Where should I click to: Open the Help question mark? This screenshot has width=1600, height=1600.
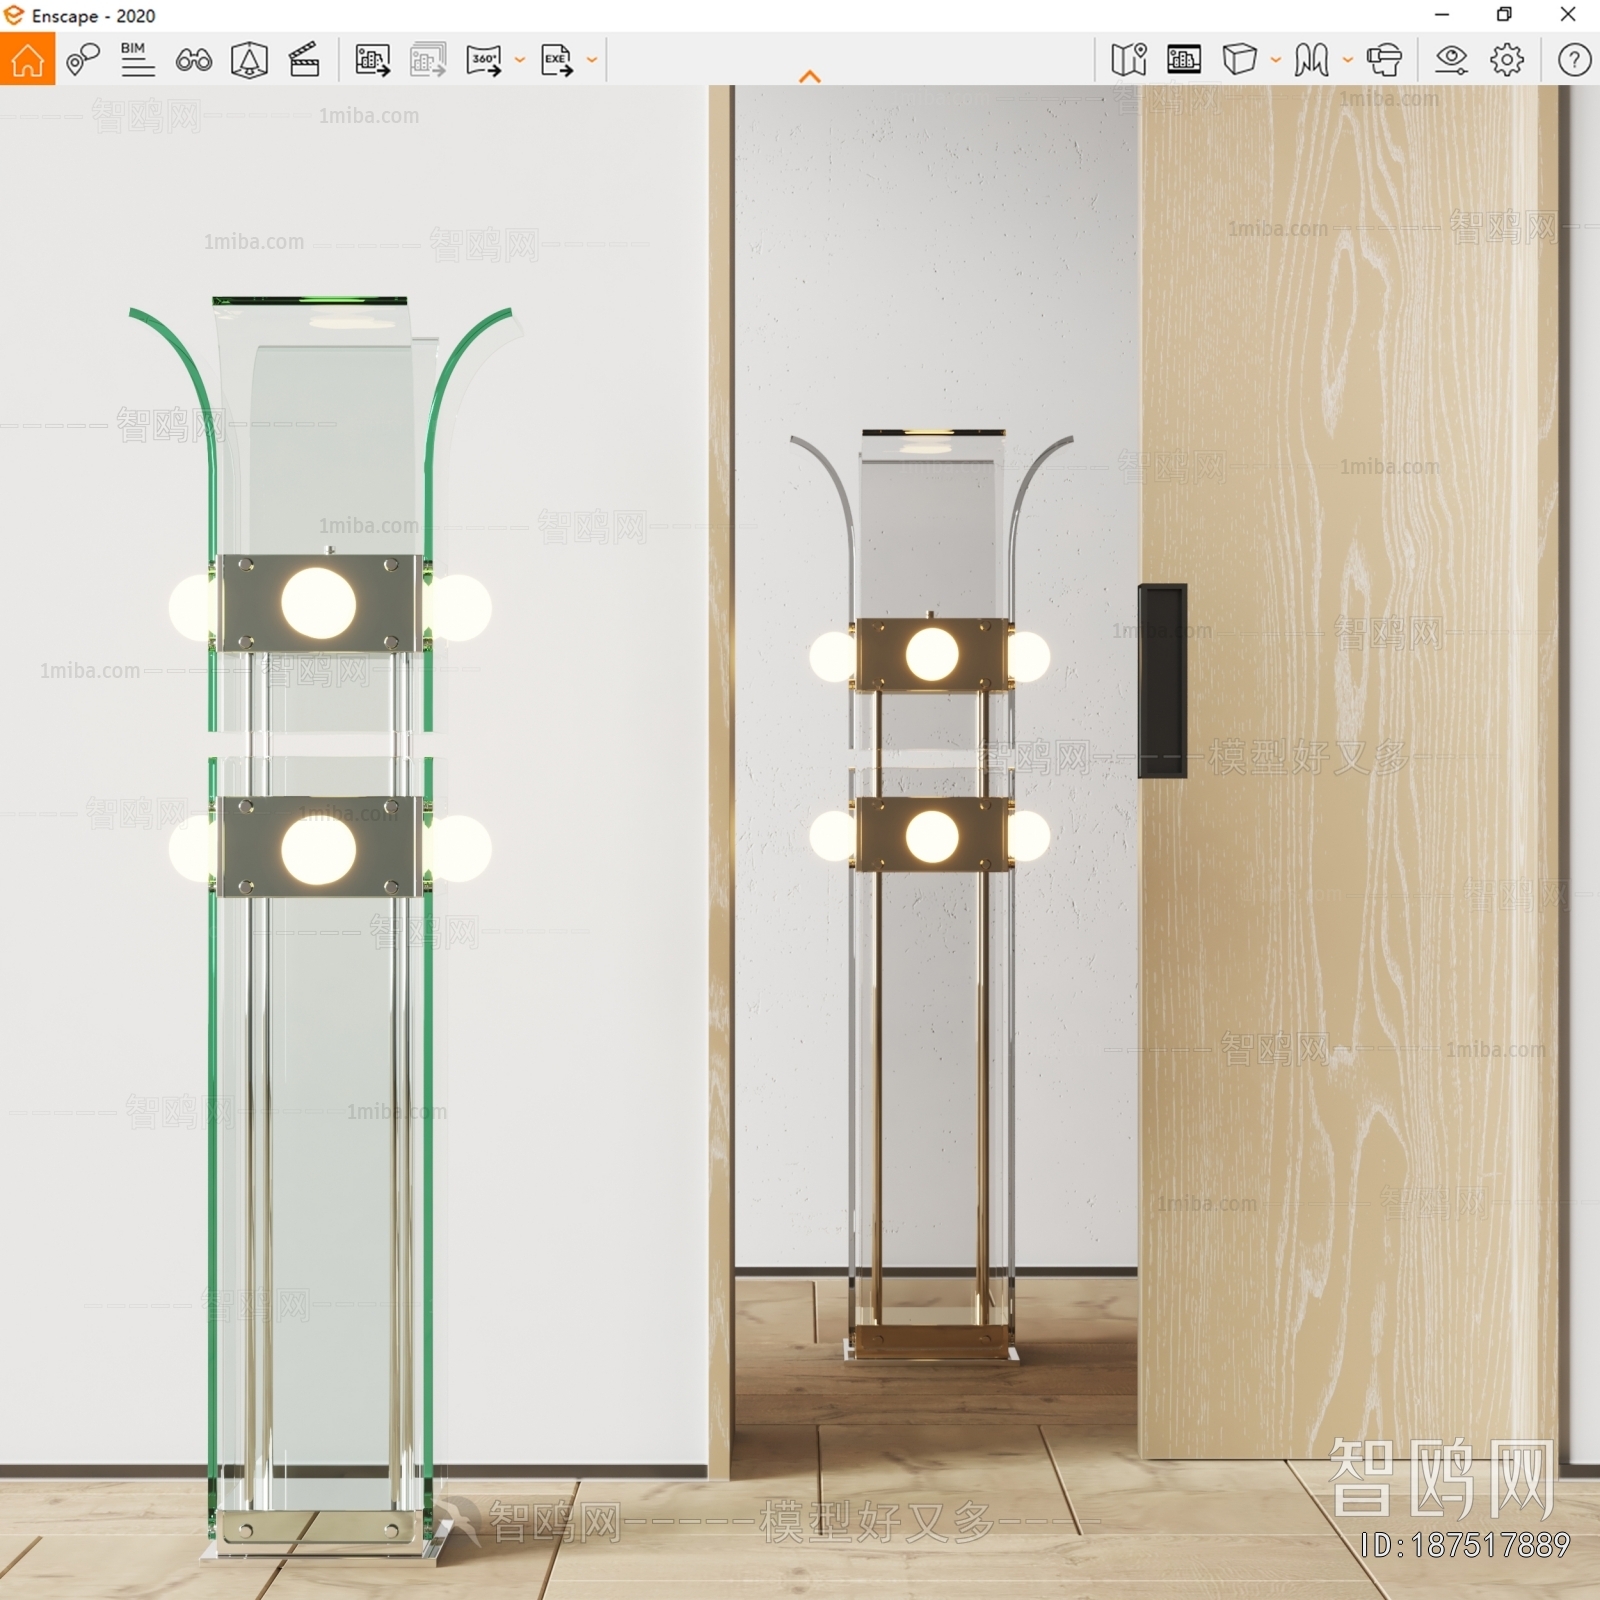1574,60
